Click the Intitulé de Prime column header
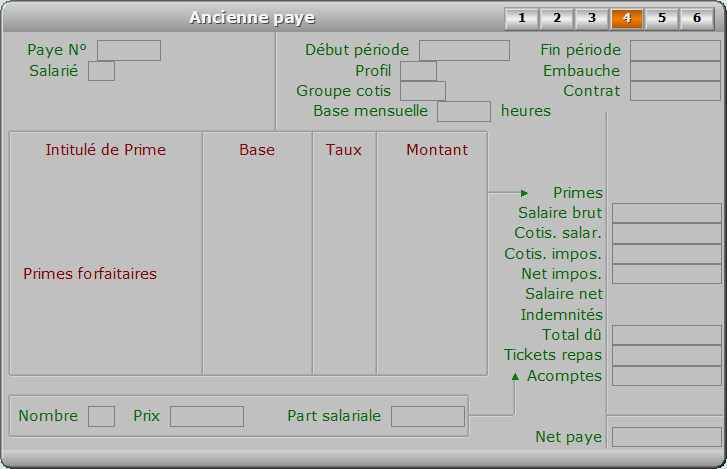The width and height of the screenshot is (727, 469). [106, 150]
